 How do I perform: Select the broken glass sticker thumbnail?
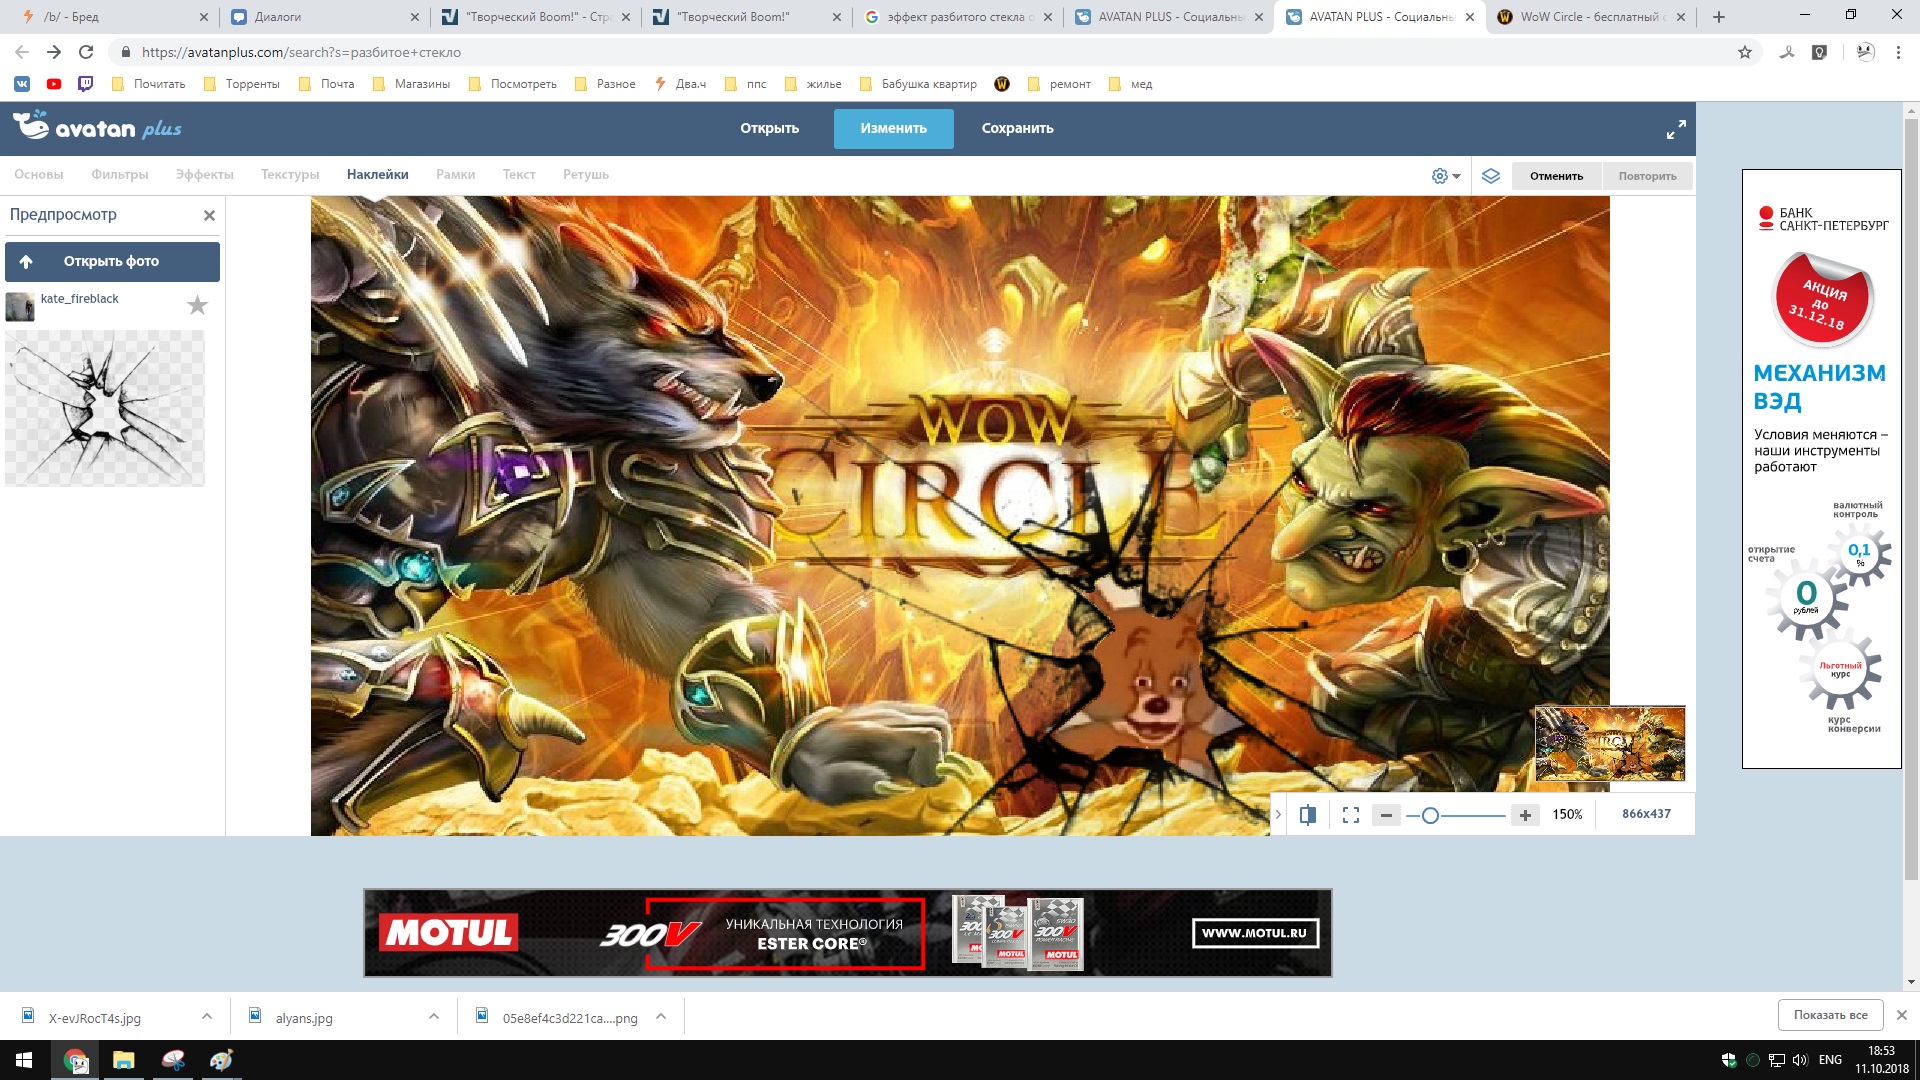[105, 408]
